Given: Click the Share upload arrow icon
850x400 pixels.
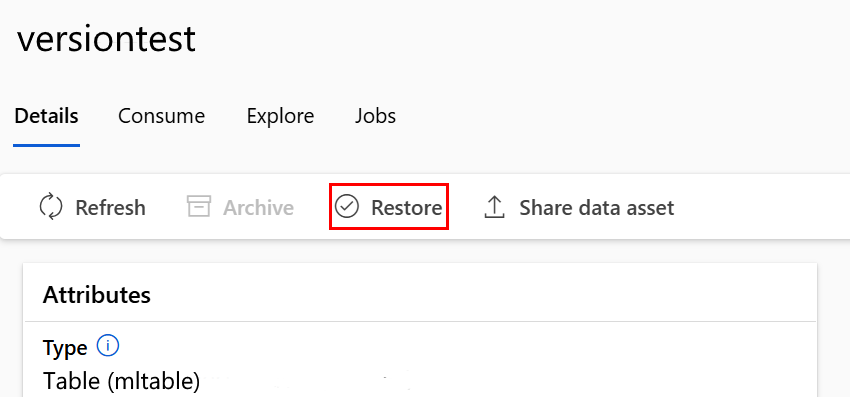Looking at the screenshot, I should pos(494,207).
